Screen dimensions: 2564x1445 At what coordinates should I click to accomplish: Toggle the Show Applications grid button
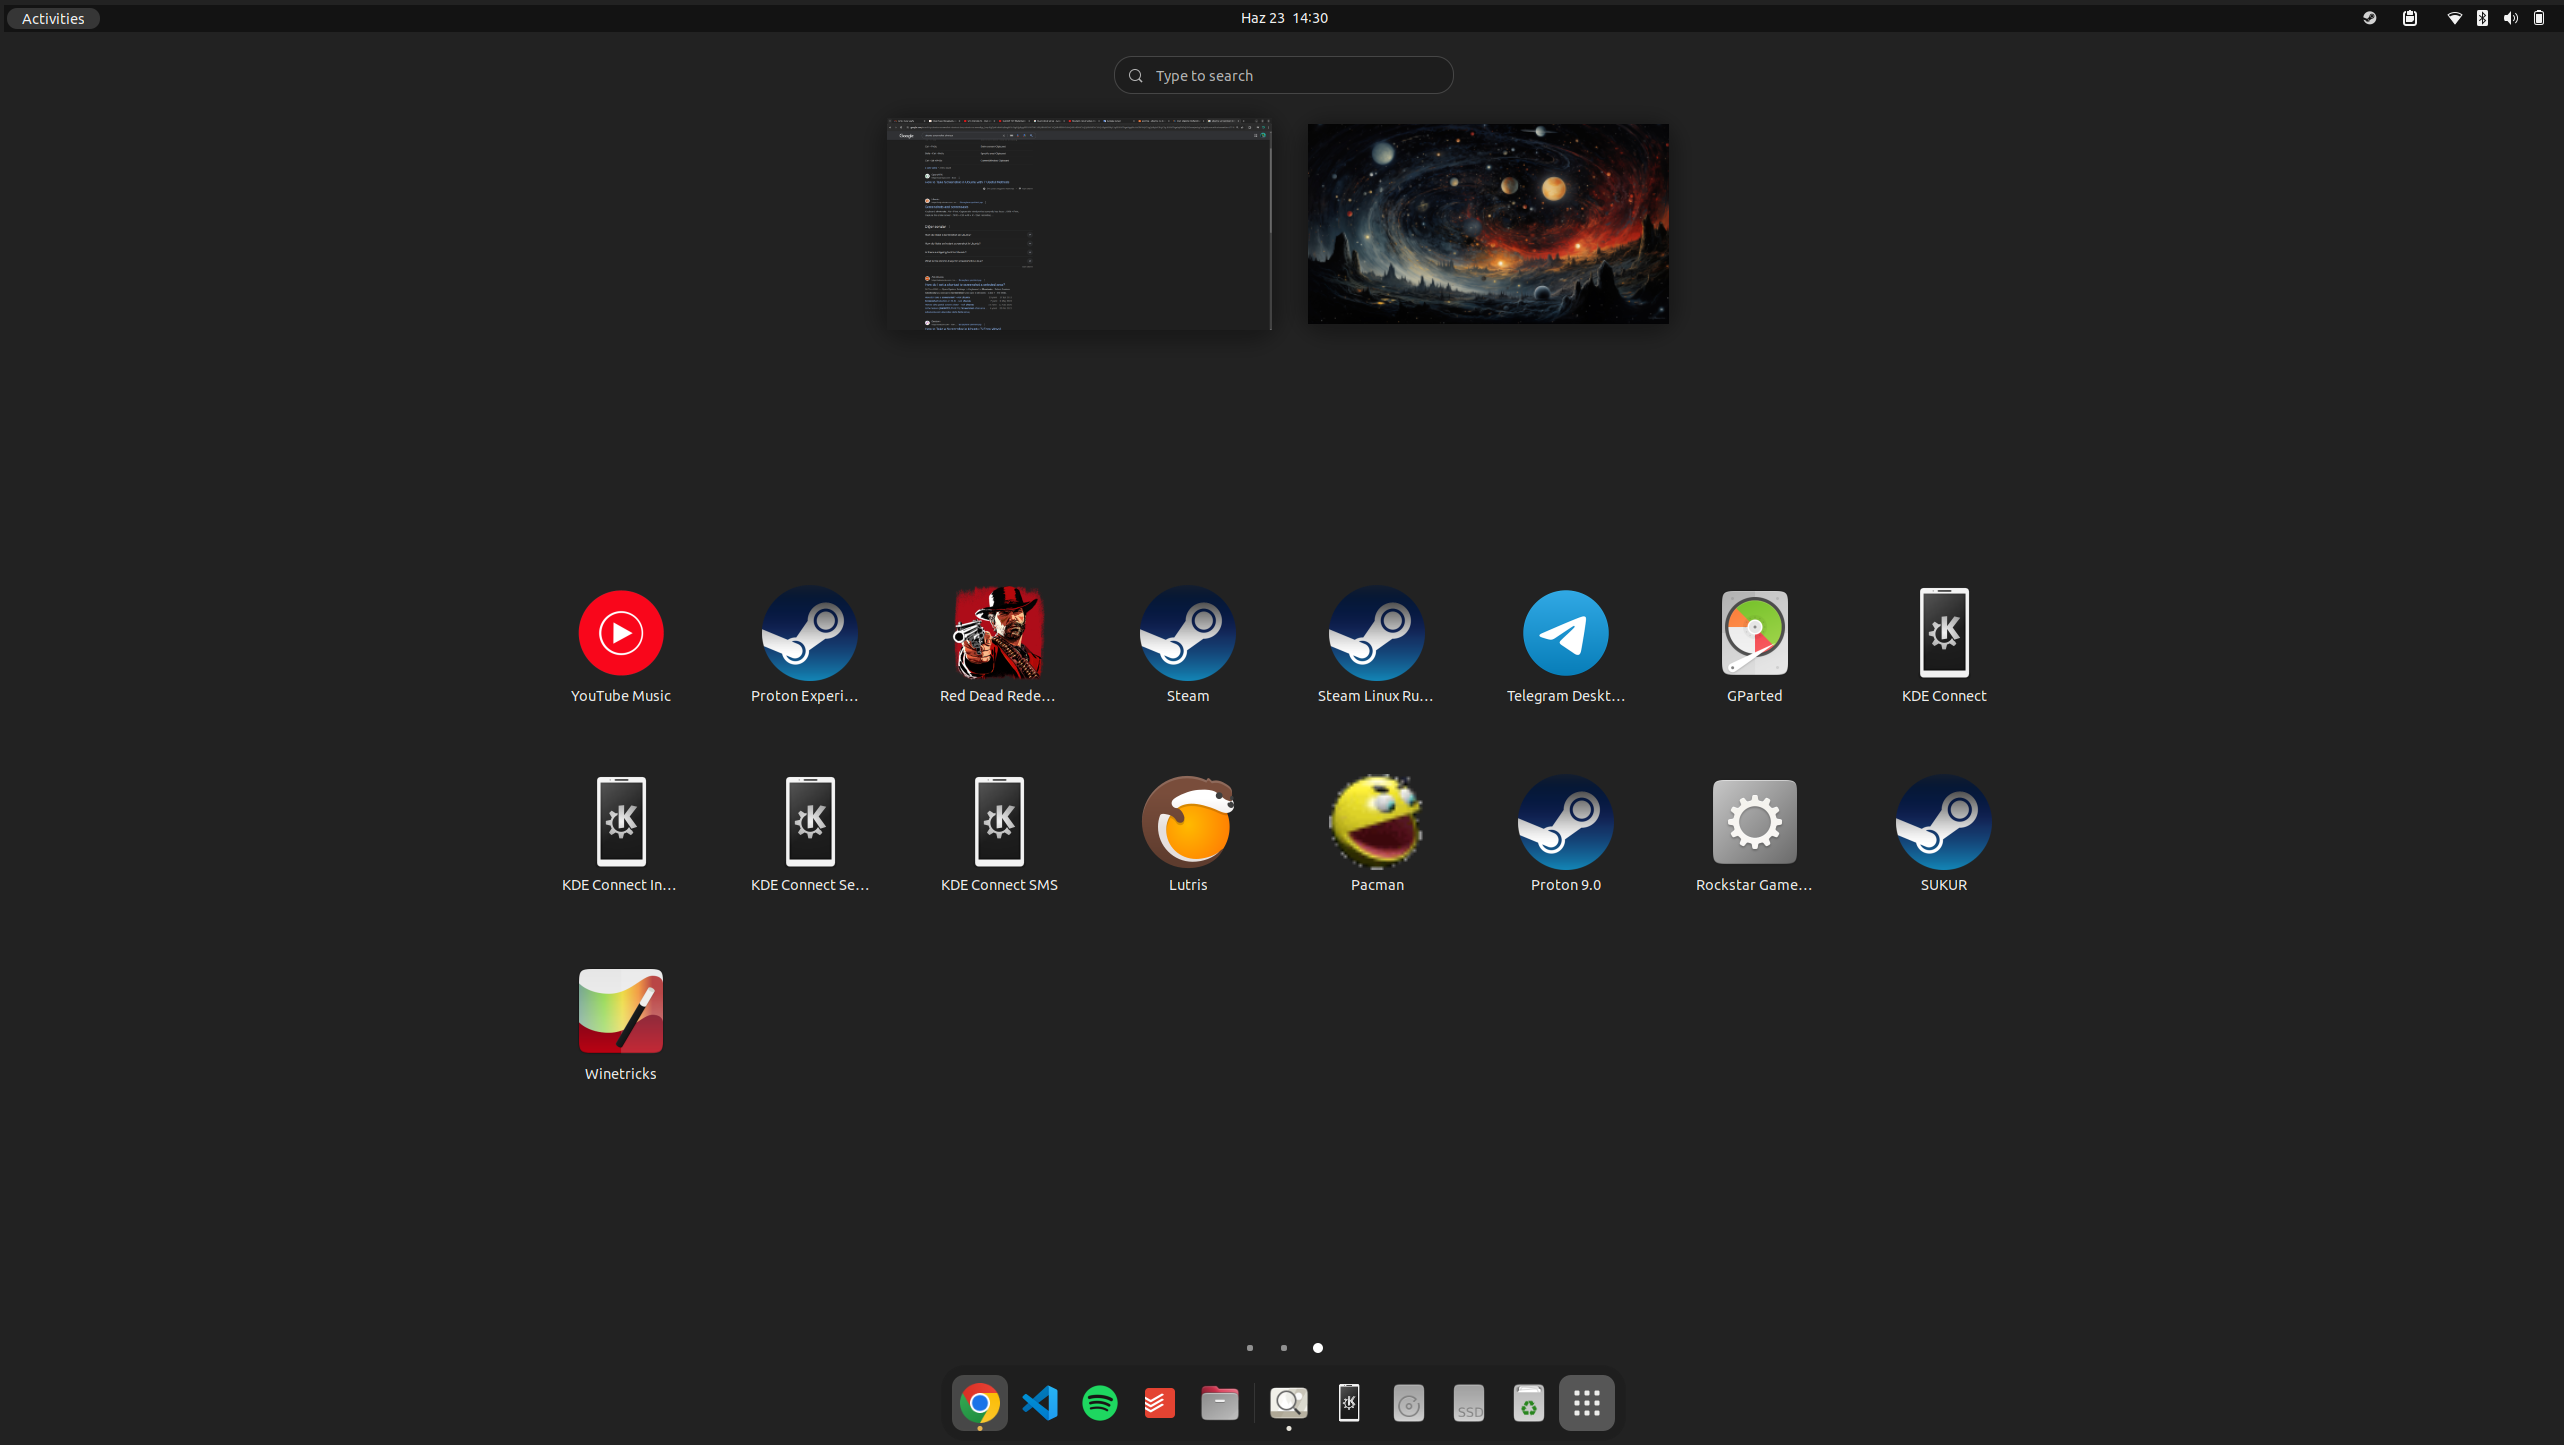(x=1587, y=1403)
